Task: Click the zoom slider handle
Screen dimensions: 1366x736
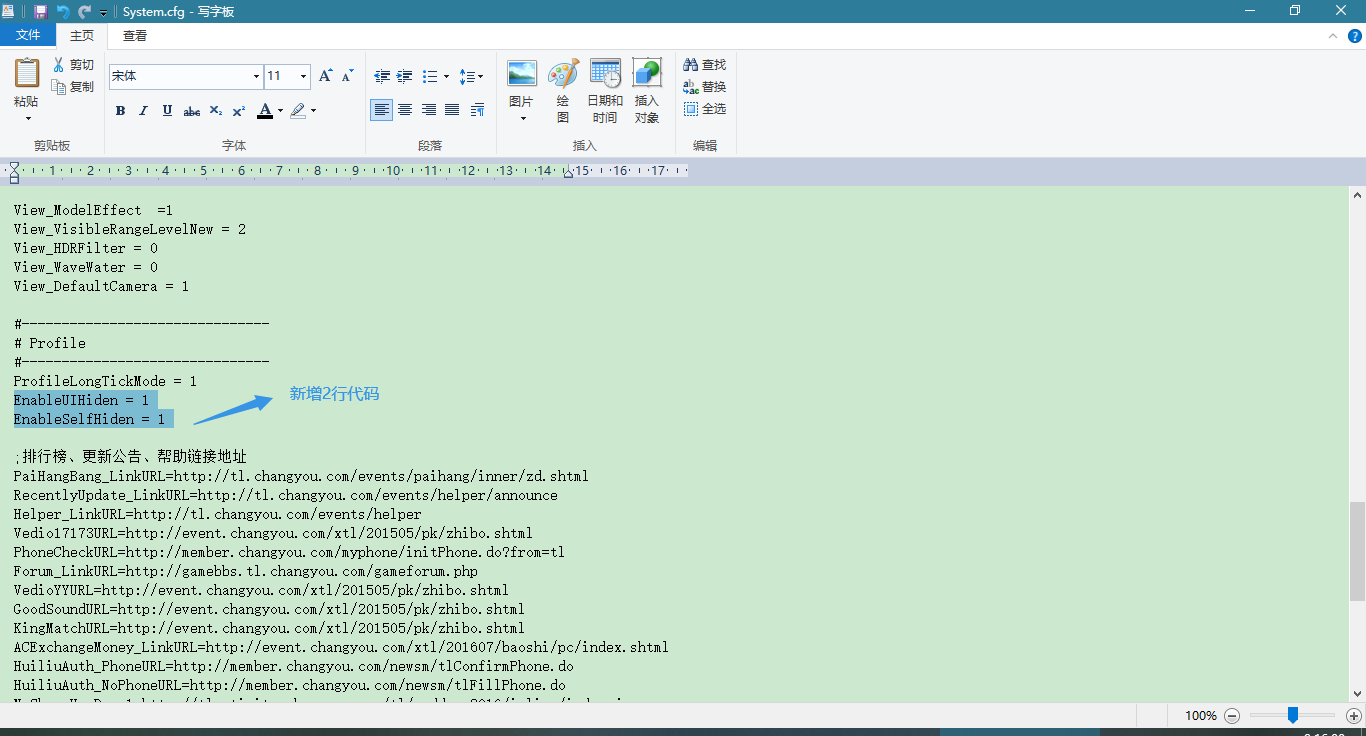Action: [x=1293, y=715]
